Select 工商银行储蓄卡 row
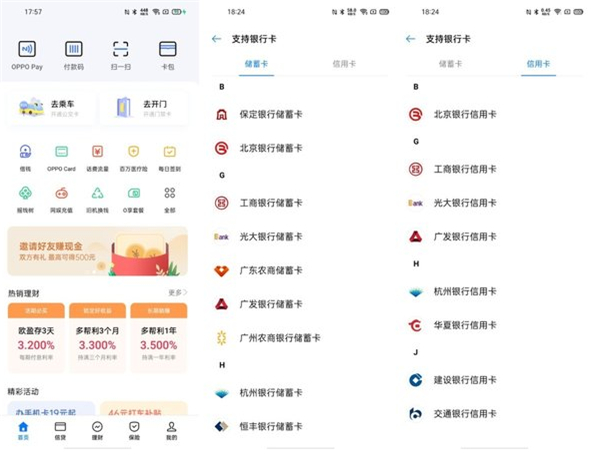Screen dimensions: 600x455 point(300,203)
